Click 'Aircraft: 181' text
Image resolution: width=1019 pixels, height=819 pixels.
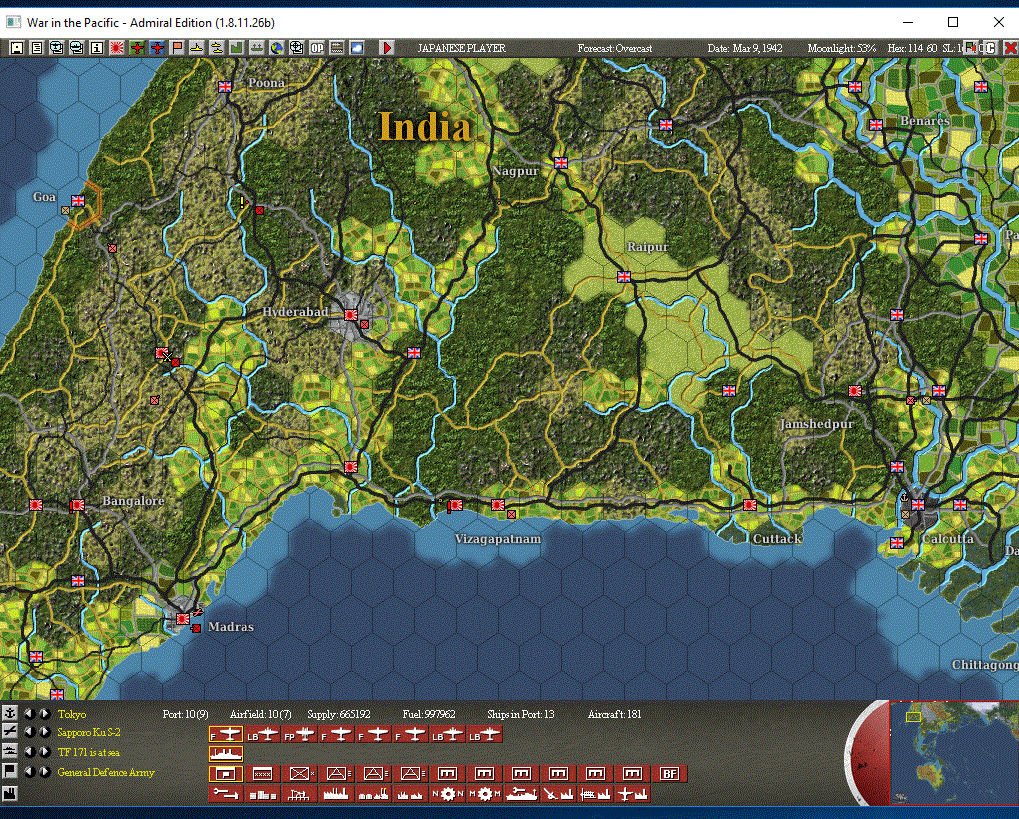pos(614,714)
